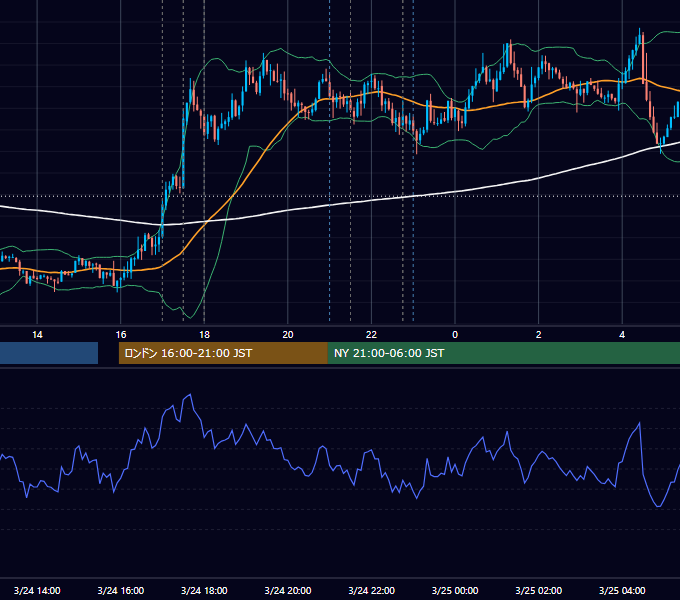Click the 22 hour label on price chart axis

371,335
